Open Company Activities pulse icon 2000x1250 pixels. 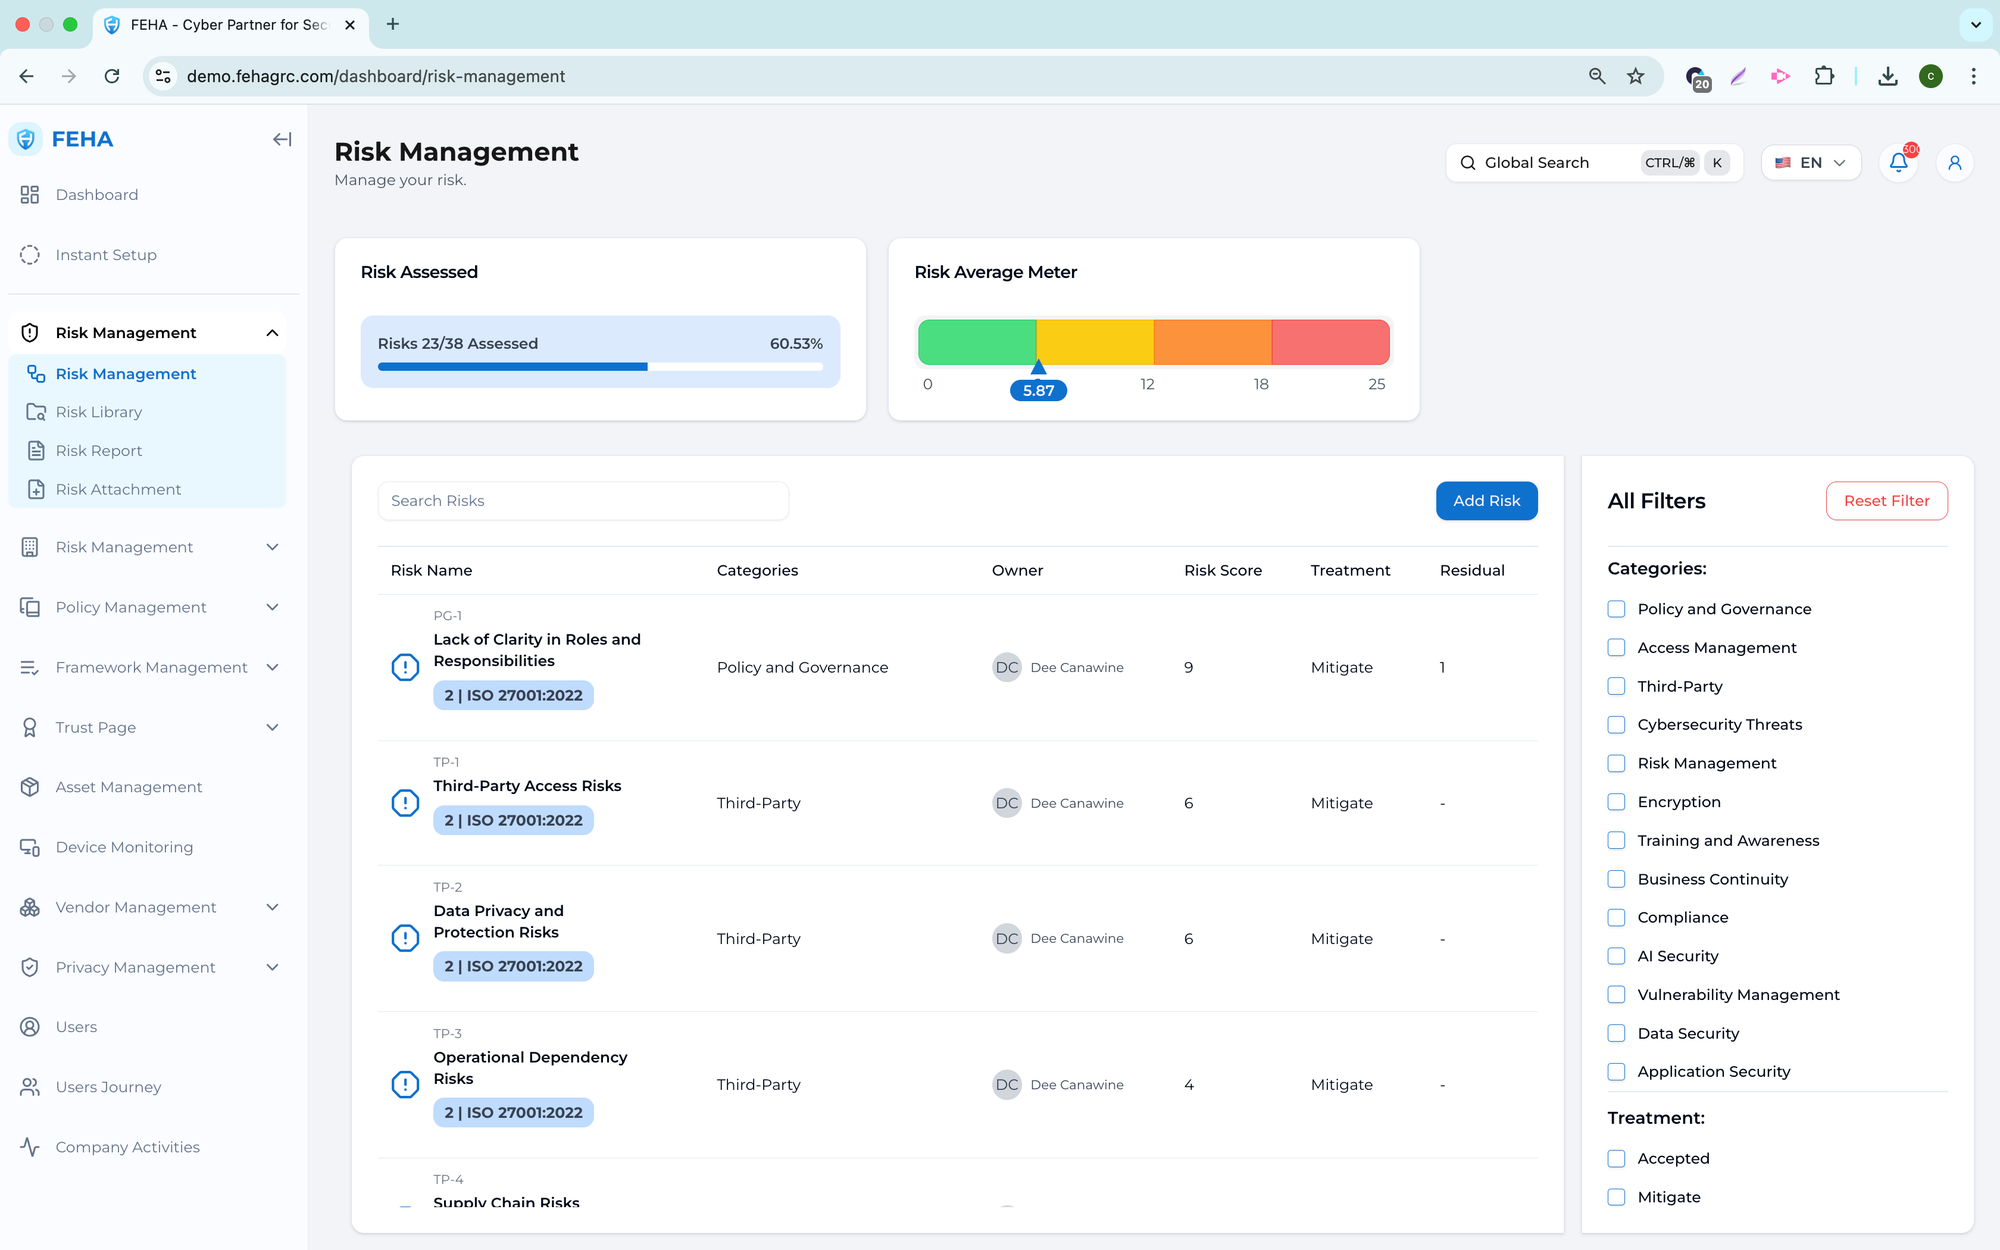(30, 1147)
